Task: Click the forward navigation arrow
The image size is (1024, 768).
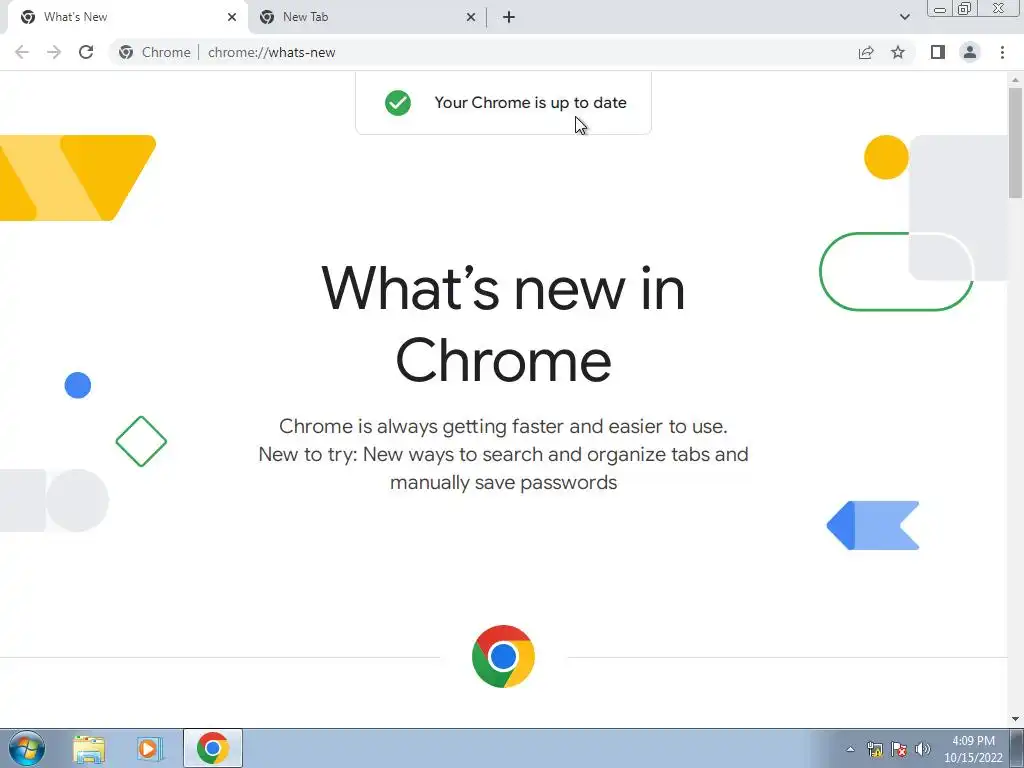Action: (54, 52)
